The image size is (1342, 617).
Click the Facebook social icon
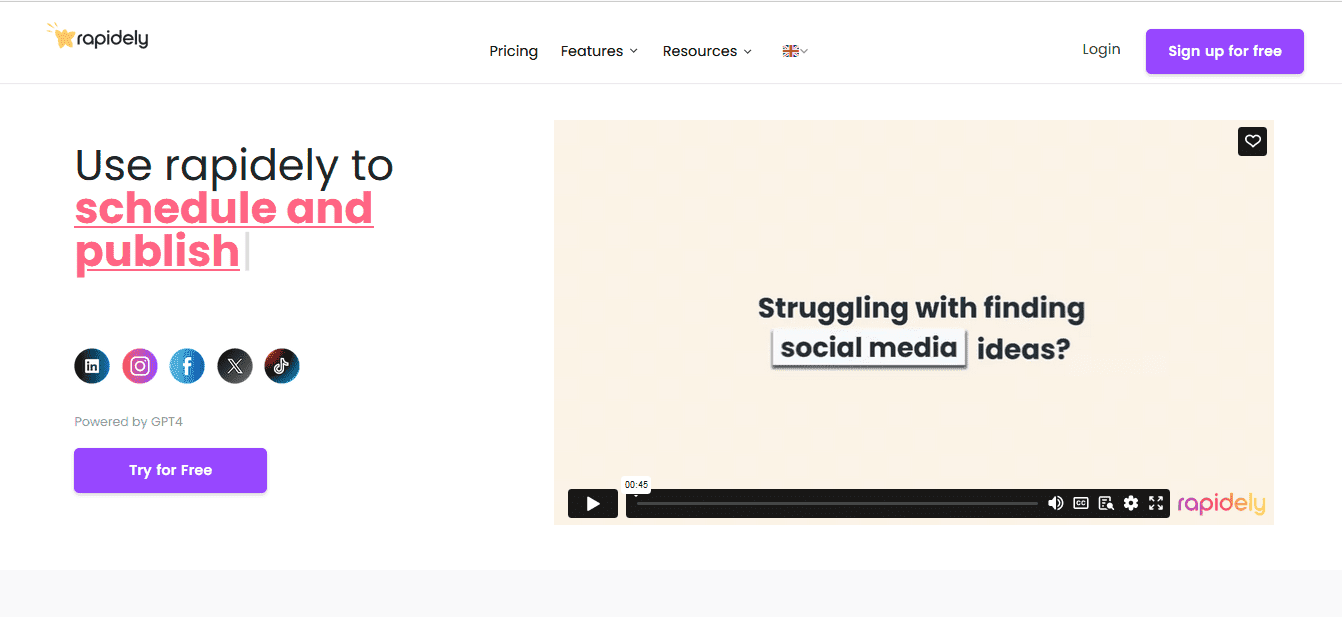click(x=187, y=366)
